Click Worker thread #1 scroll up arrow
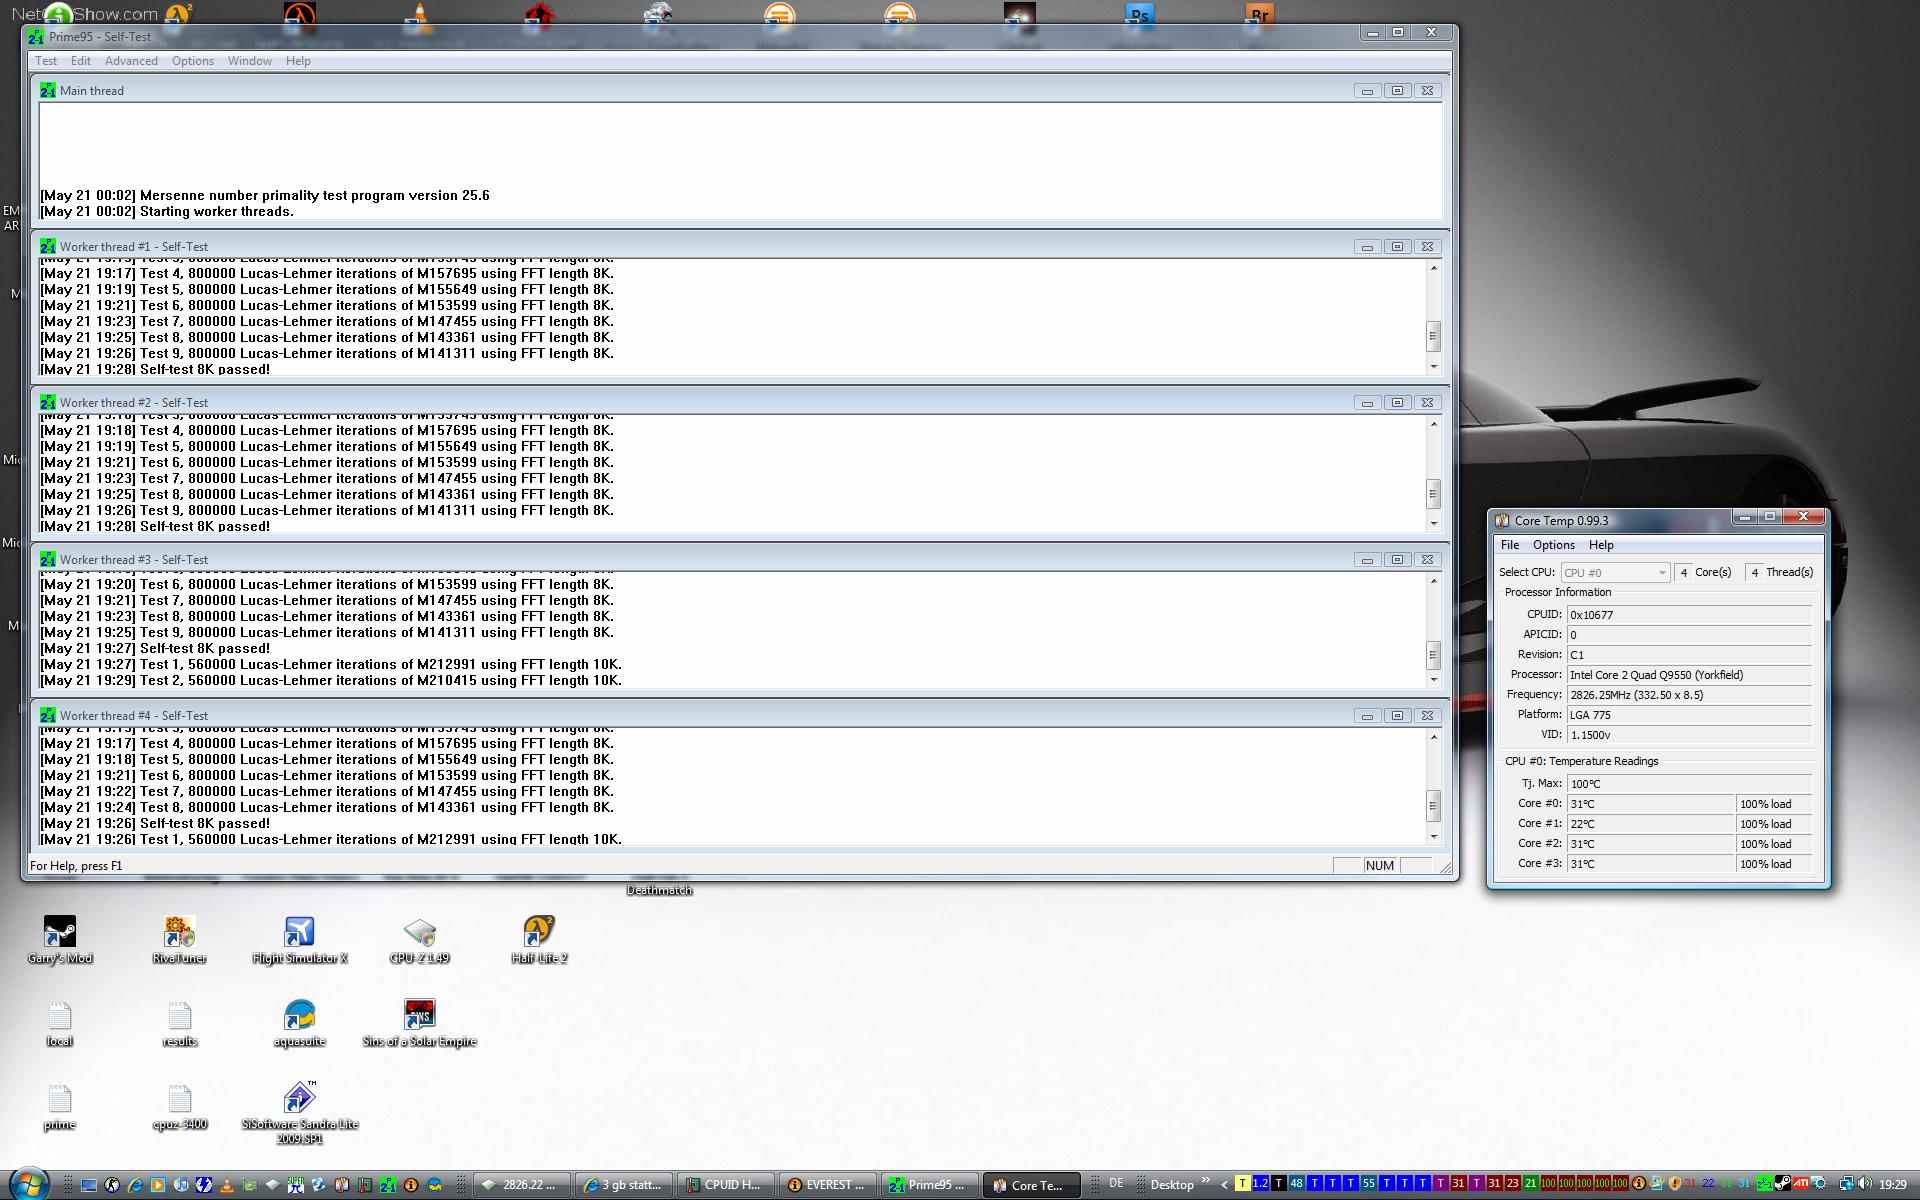This screenshot has height=1200, width=1920. 1434,268
